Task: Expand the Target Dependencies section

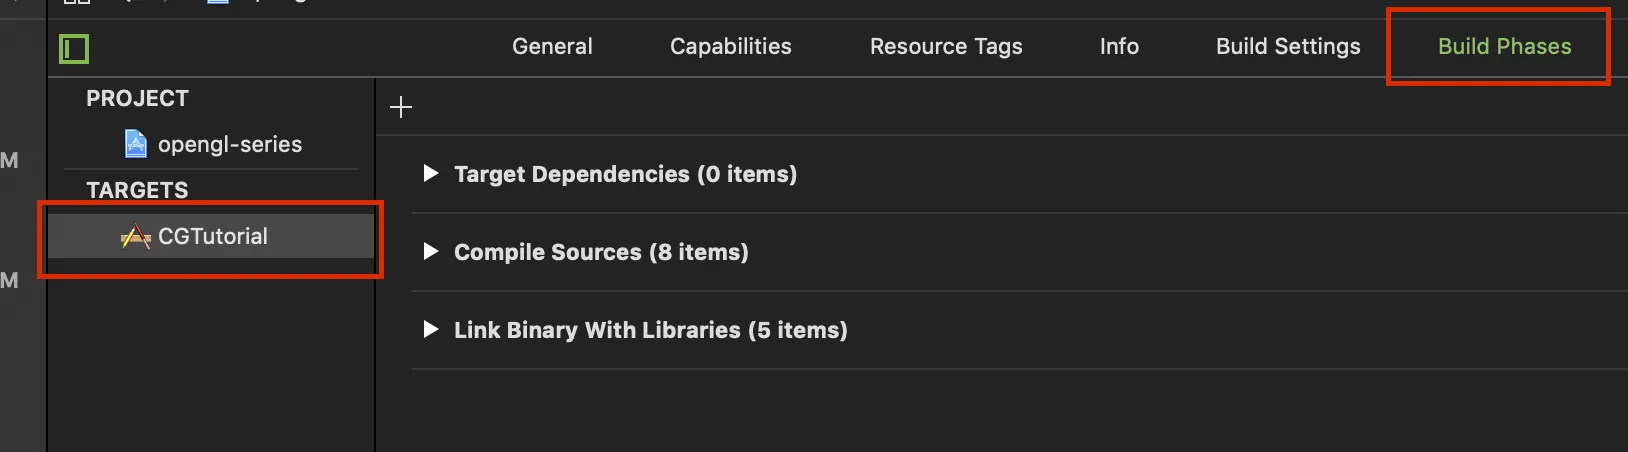Action: tap(431, 173)
